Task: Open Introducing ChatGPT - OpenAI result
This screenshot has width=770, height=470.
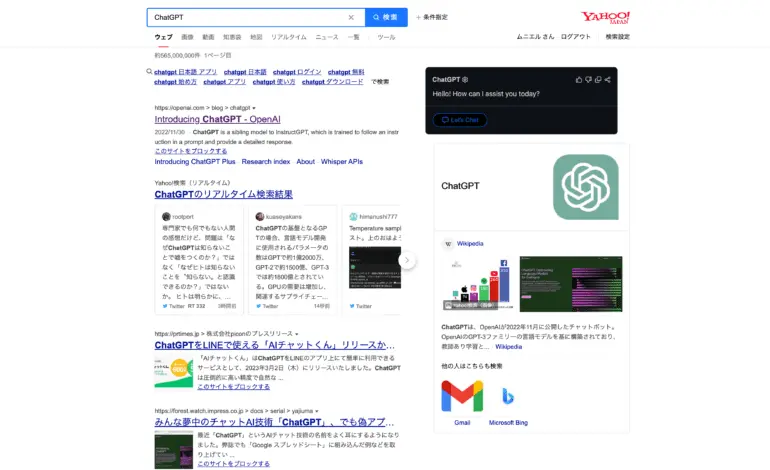Action: coord(218,119)
